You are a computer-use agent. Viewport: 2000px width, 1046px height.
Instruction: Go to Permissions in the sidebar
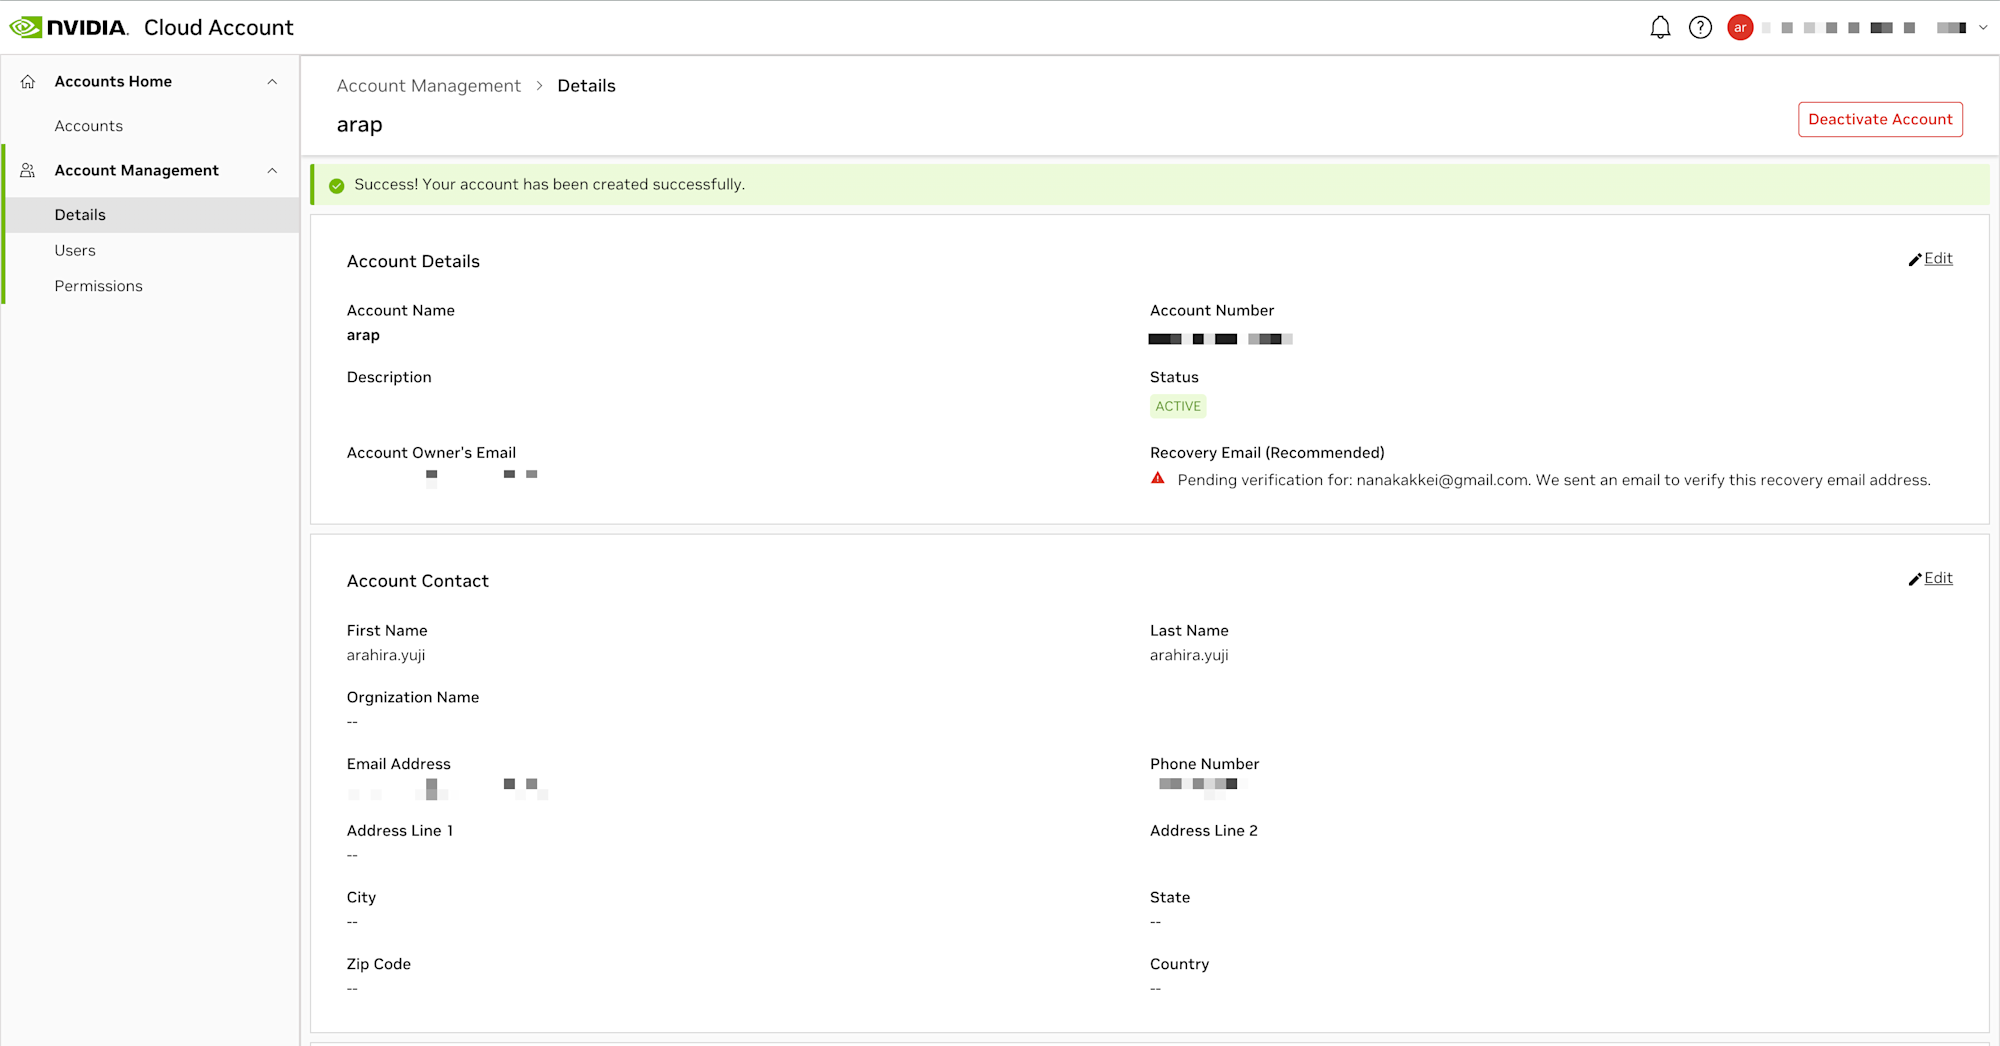click(x=99, y=286)
